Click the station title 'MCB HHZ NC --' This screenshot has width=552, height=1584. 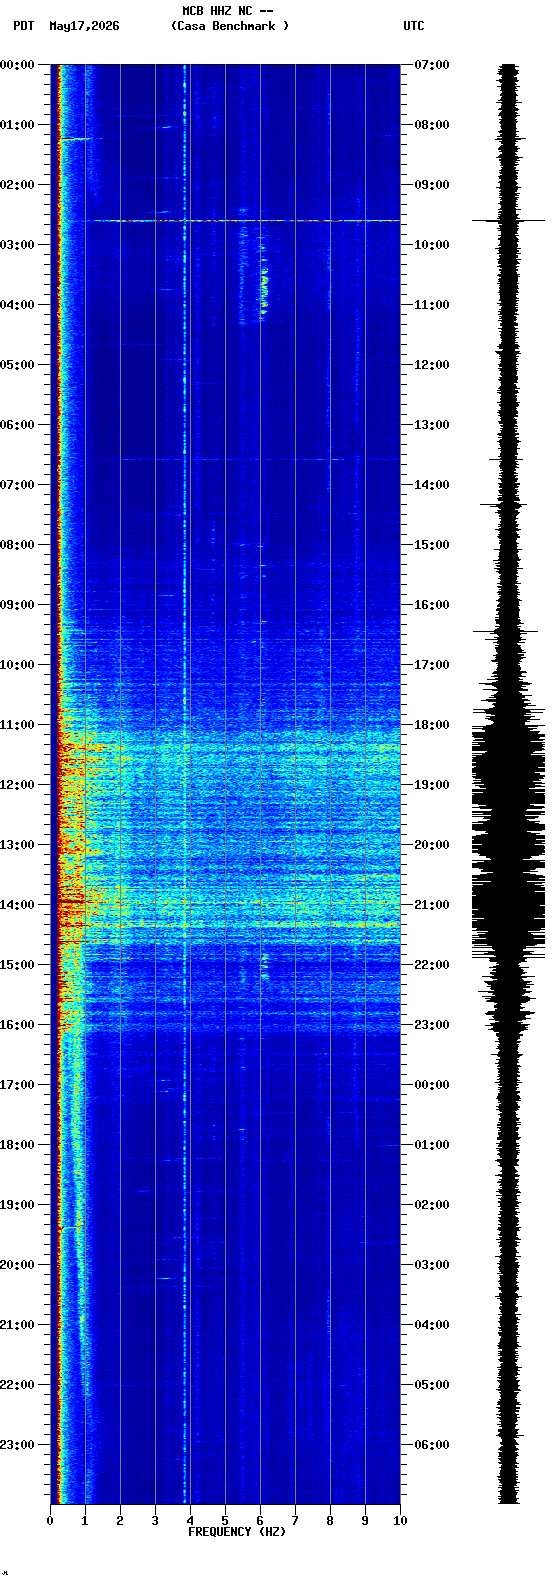pyautogui.click(x=228, y=11)
